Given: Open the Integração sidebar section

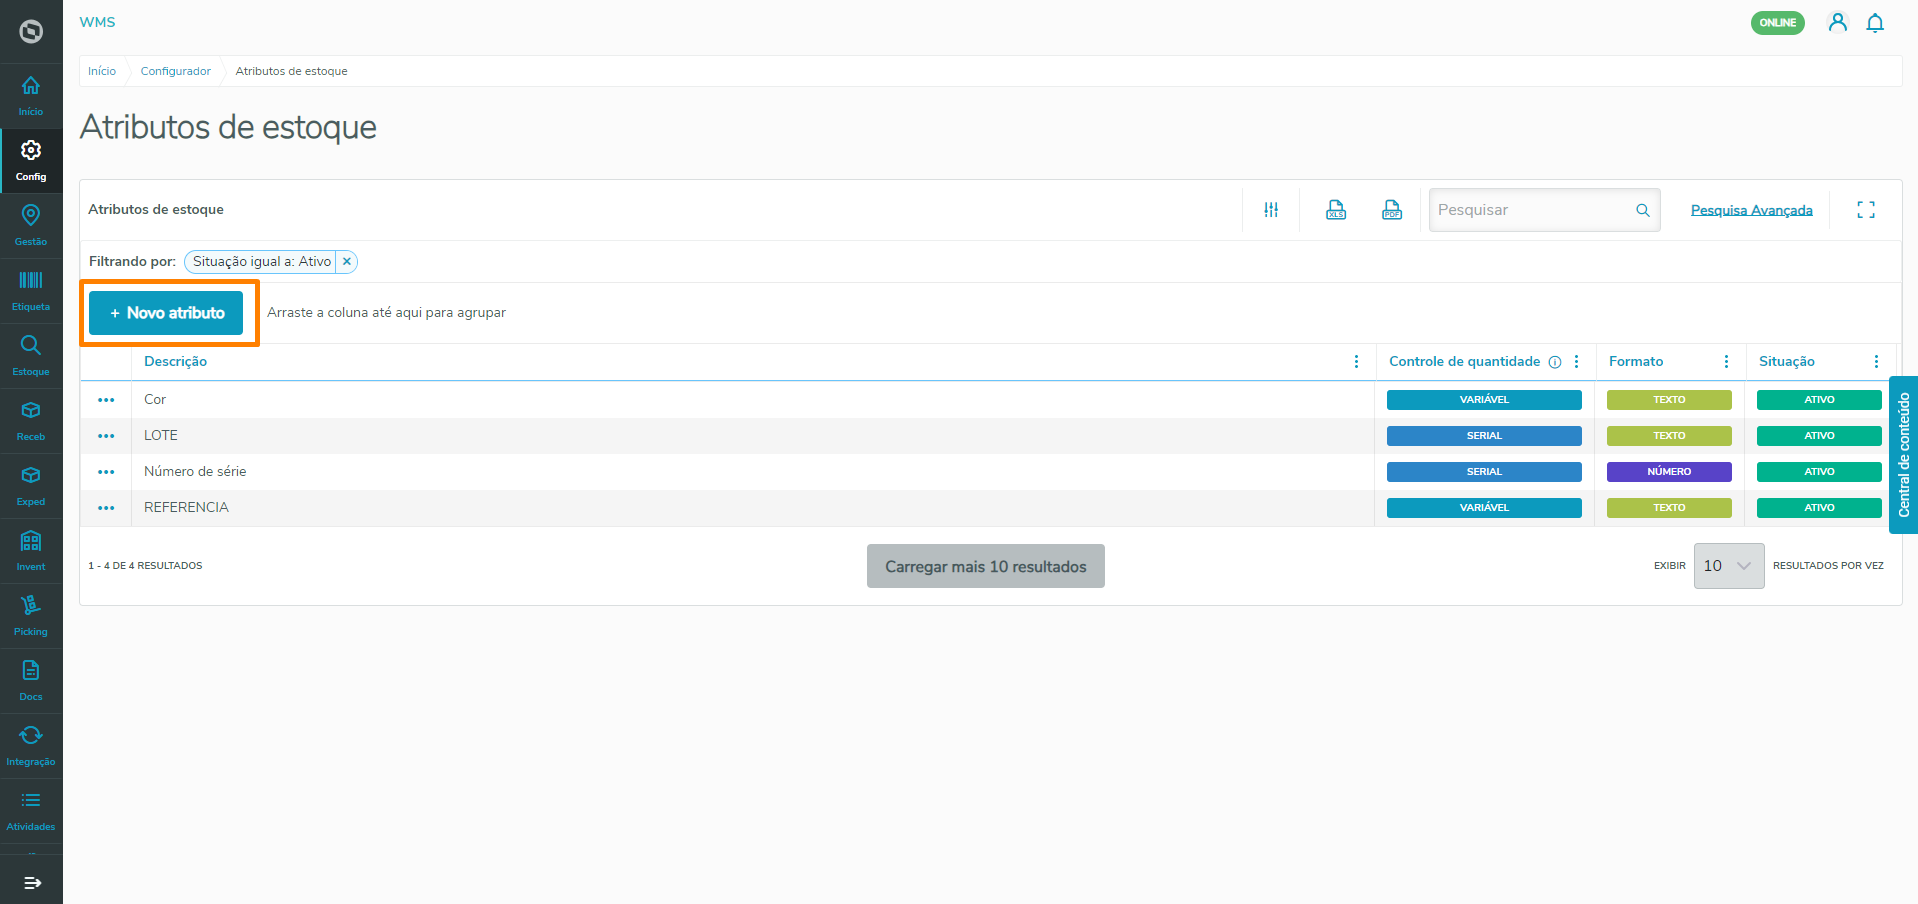Looking at the screenshot, I should [31, 746].
